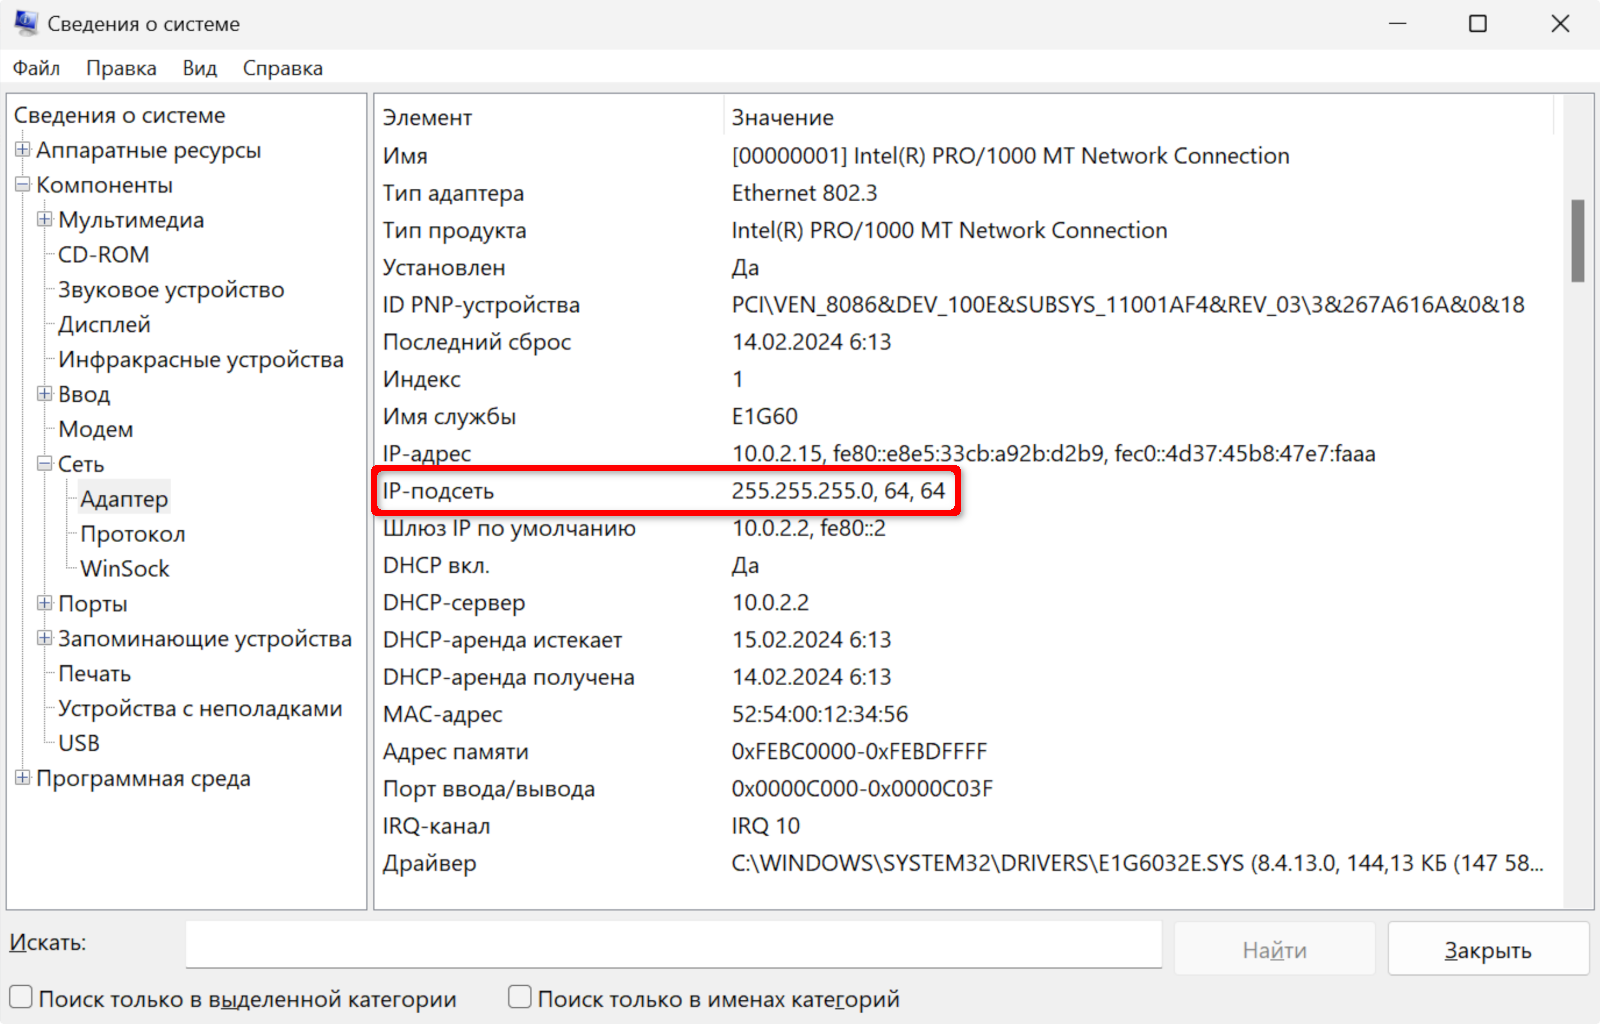1600x1024 pixels.
Task: Click the details pane vertical scrollbar thumb
Action: coord(1578,241)
